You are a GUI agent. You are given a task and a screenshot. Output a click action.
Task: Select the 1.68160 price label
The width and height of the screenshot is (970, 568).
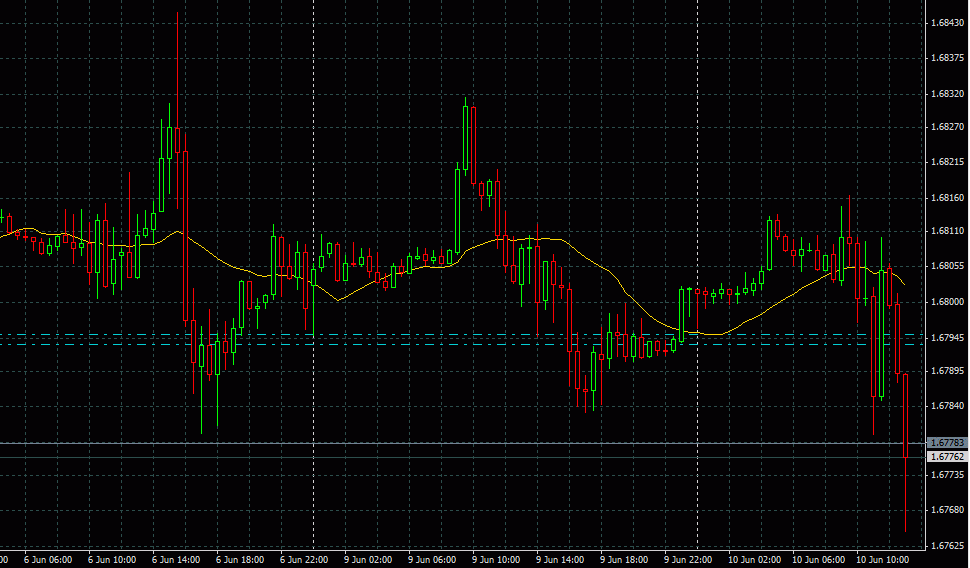click(x=948, y=198)
